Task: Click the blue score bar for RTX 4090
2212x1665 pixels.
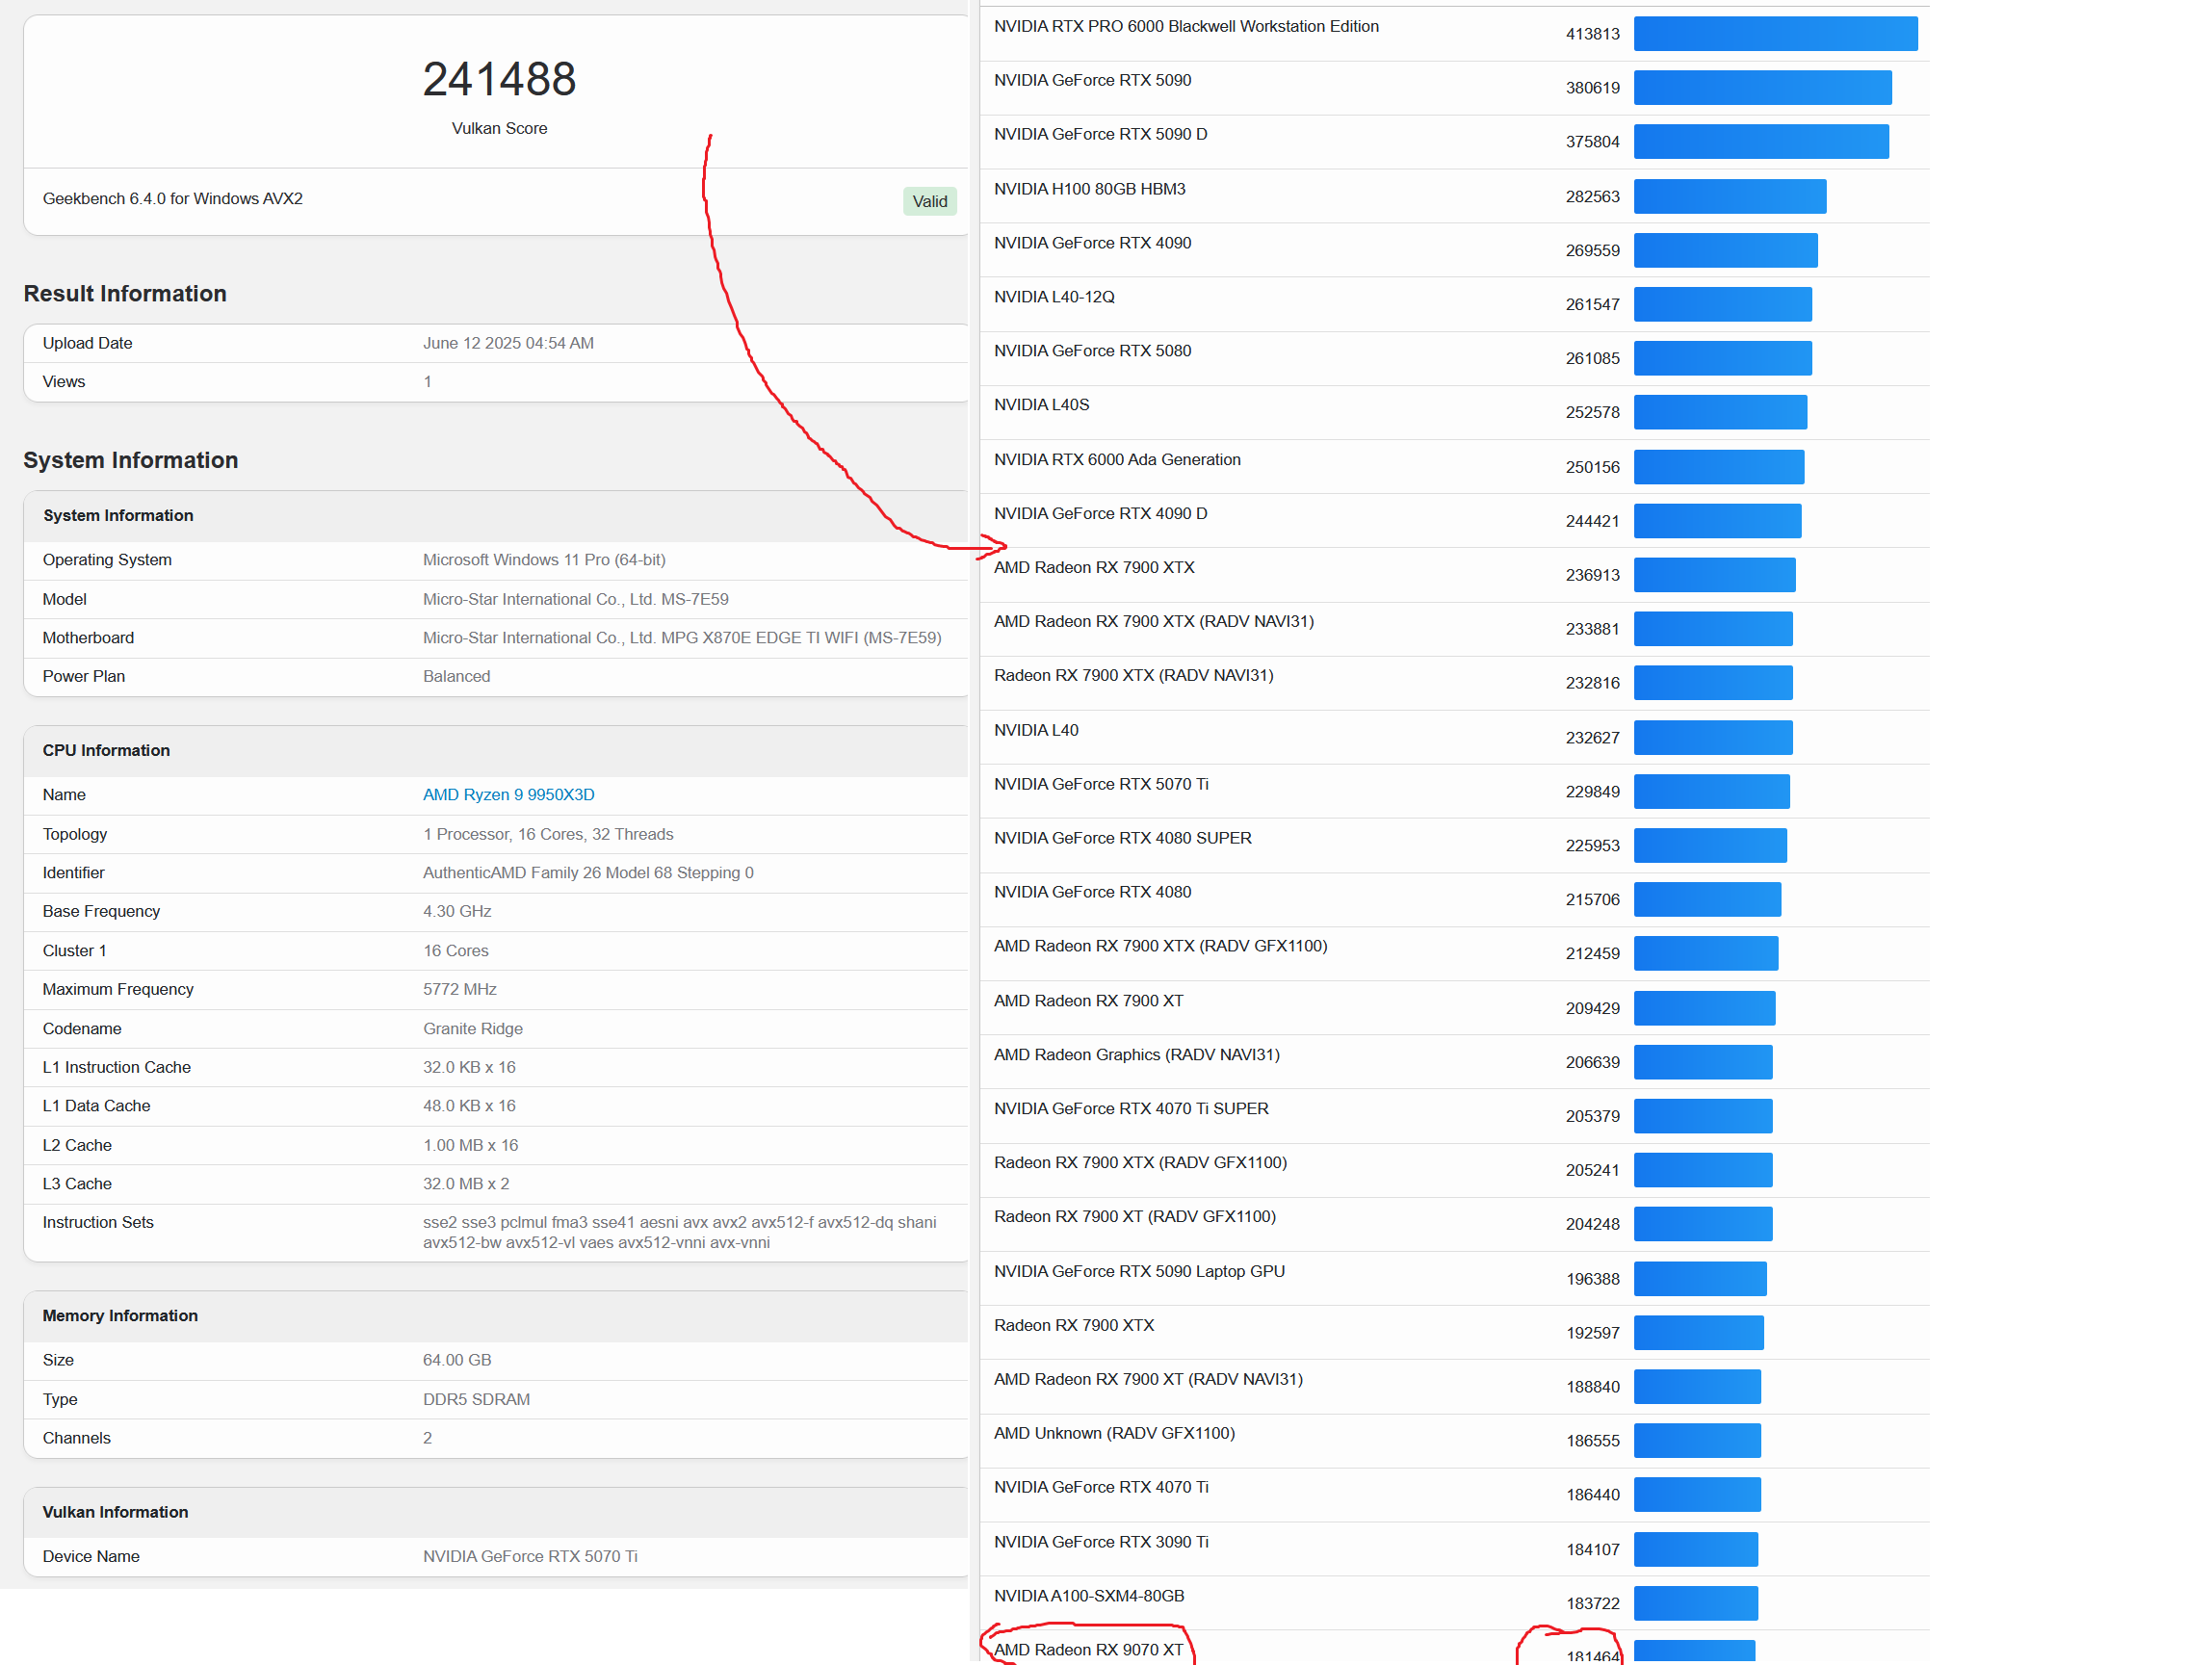Action: click(1725, 251)
